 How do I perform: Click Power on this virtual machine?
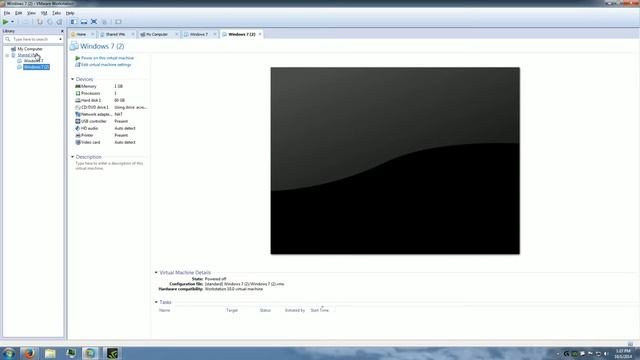point(107,58)
